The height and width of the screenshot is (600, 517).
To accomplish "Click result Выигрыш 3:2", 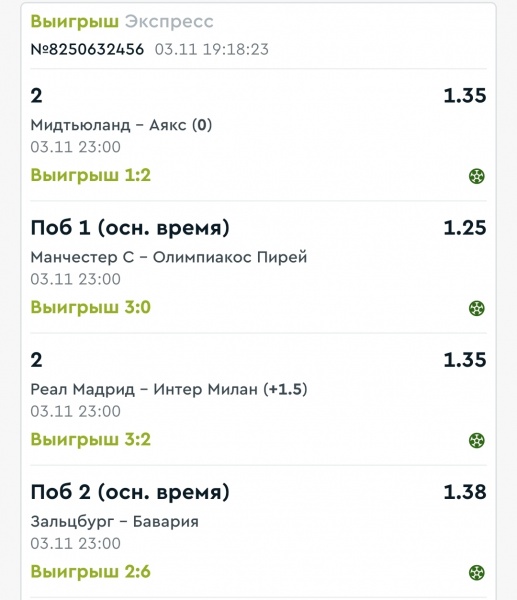I will point(91,439).
